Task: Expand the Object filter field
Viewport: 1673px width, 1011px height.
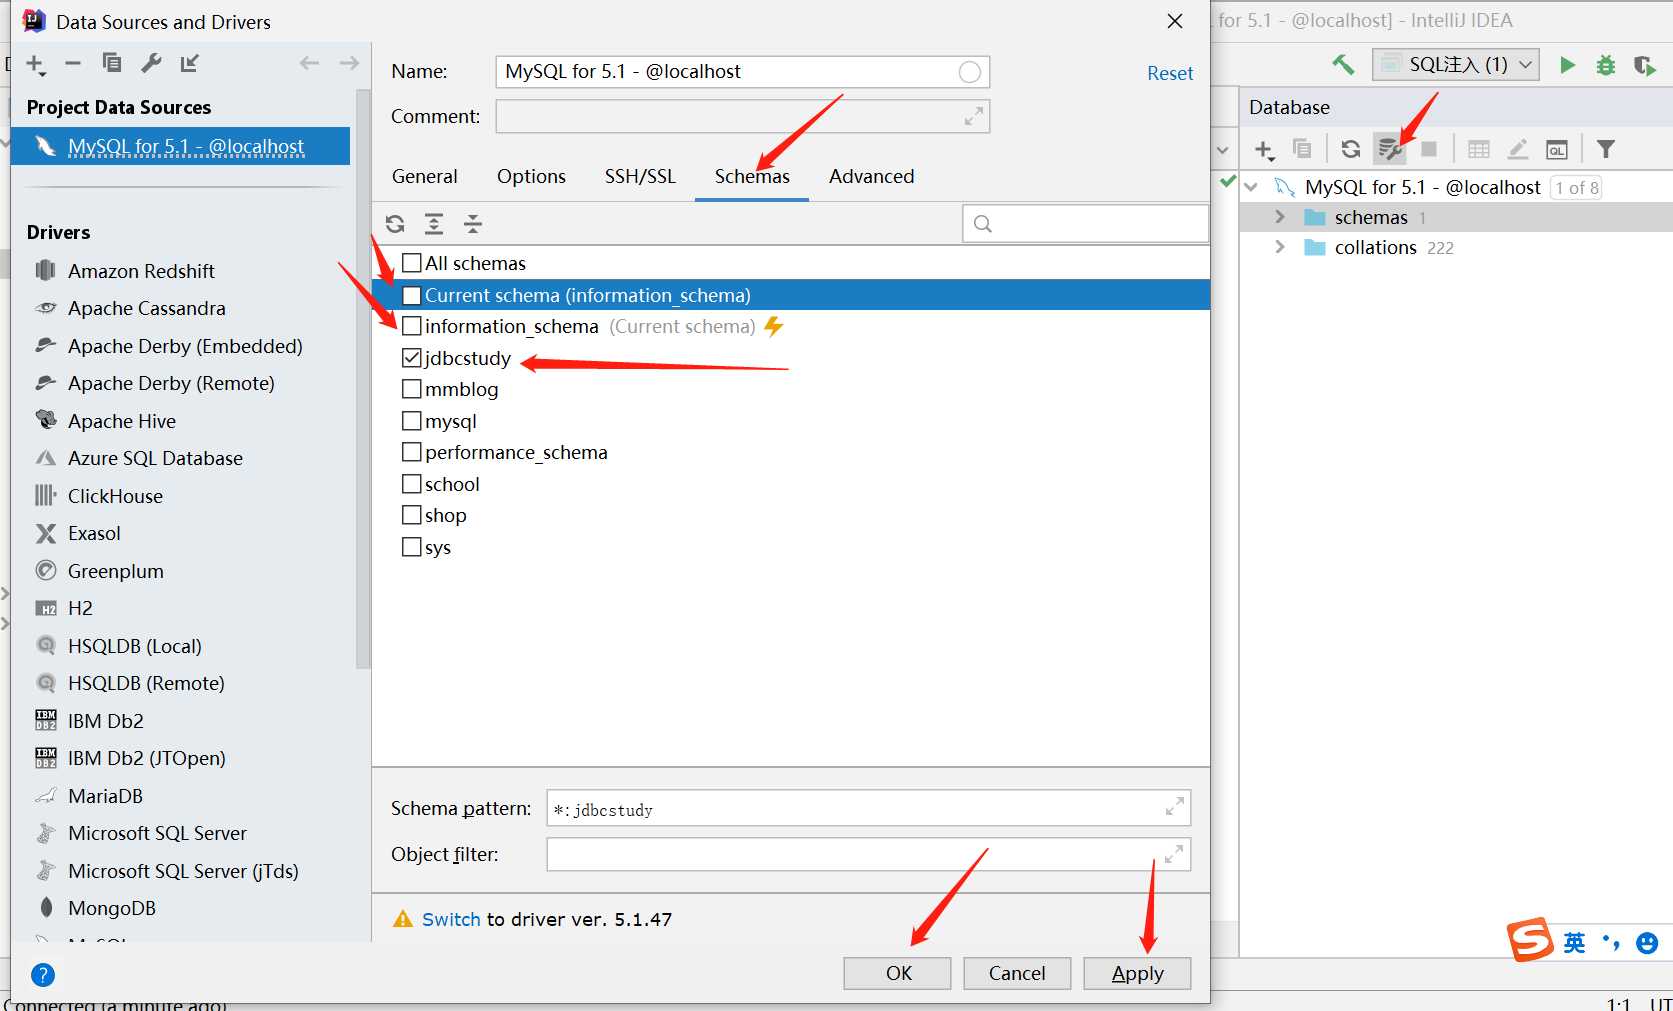Action: click(1174, 854)
